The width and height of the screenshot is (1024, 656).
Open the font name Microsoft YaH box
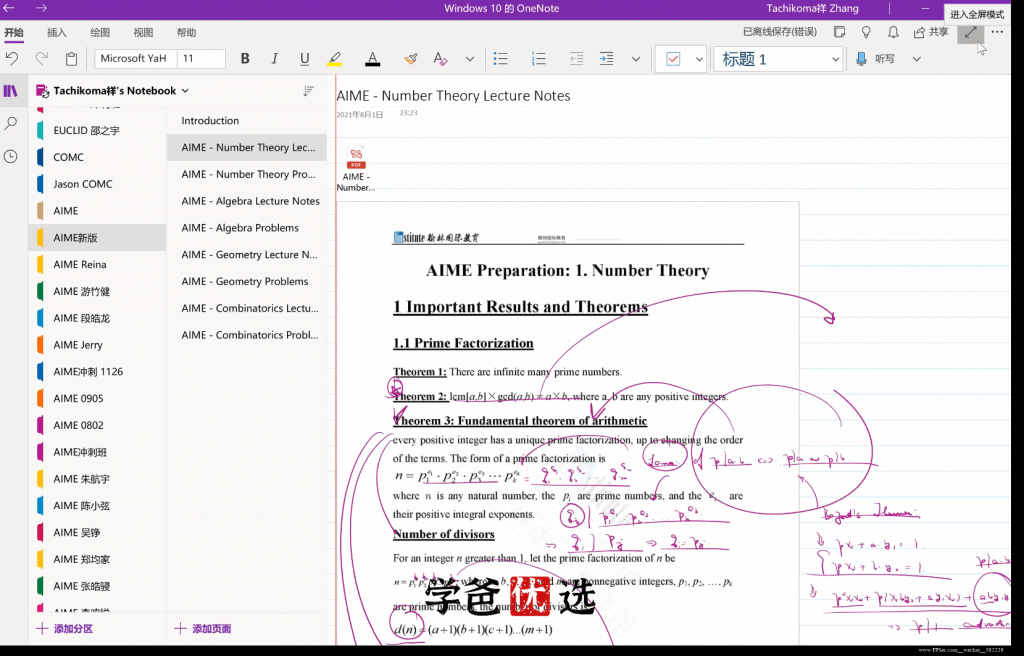click(135, 59)
